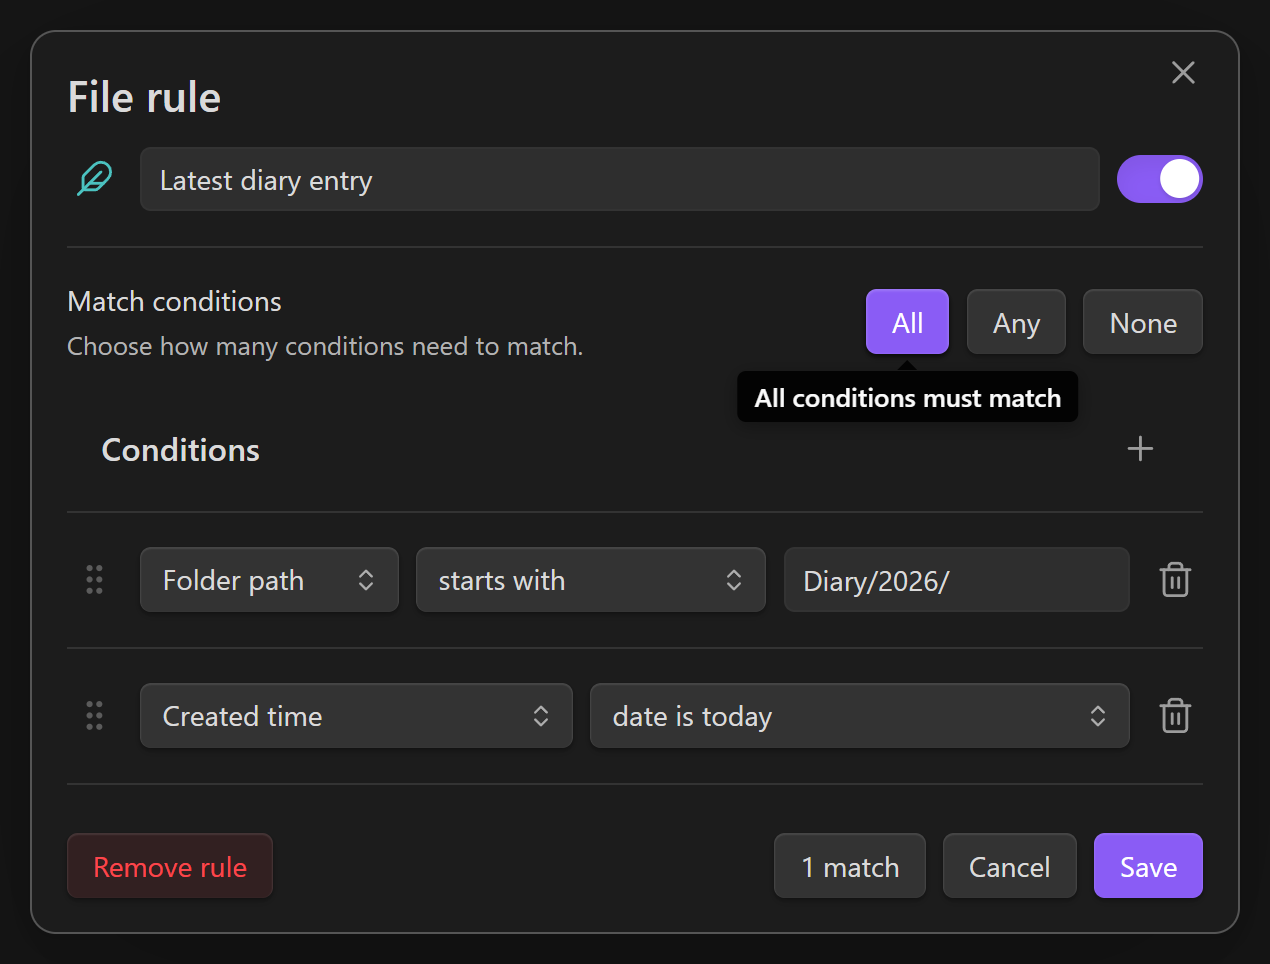Cancel the rule changes
Screen dimensions: 1270x964
click(1009, 866)
